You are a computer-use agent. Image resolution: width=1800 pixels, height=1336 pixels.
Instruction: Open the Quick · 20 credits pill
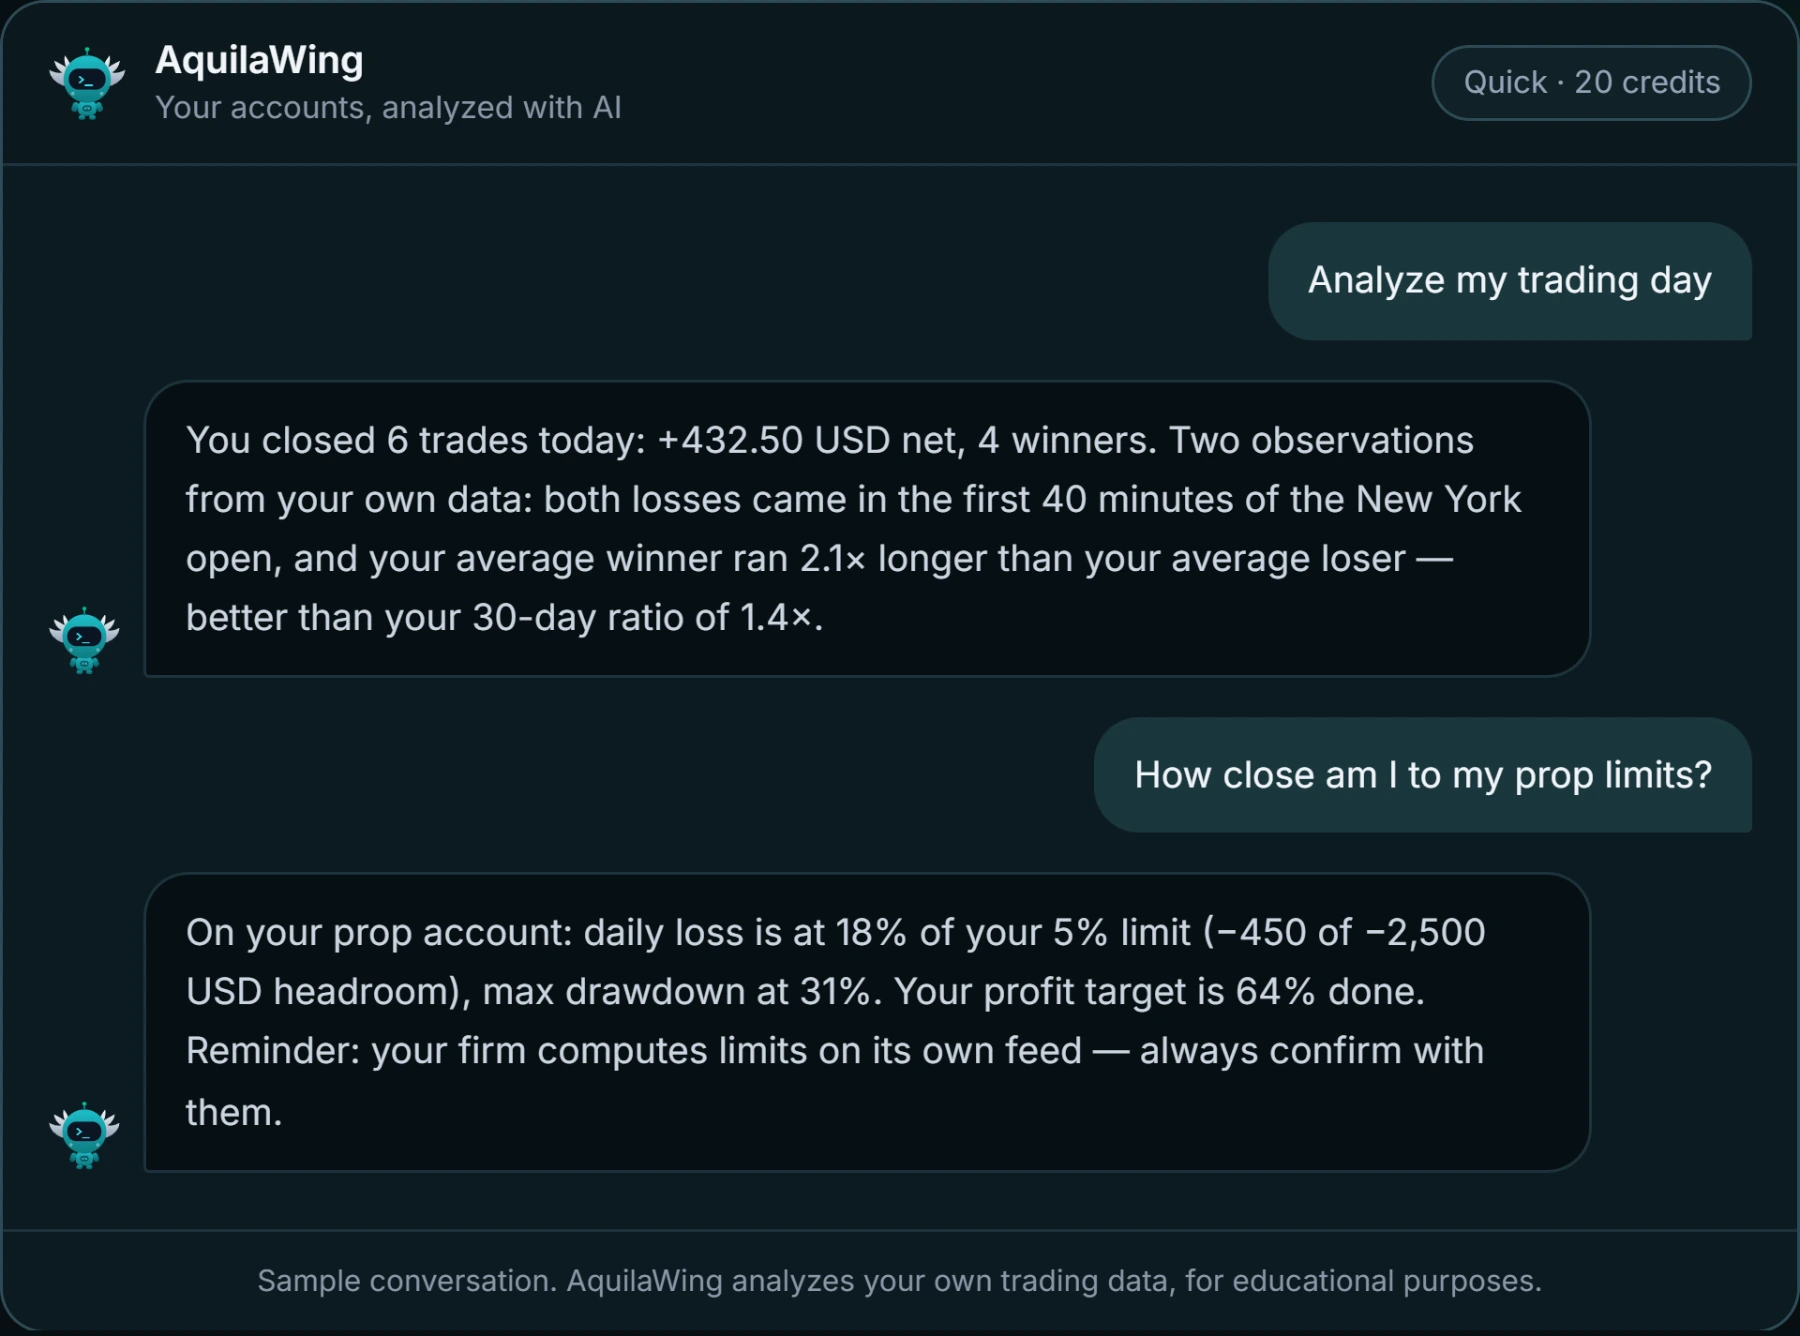1591,83
